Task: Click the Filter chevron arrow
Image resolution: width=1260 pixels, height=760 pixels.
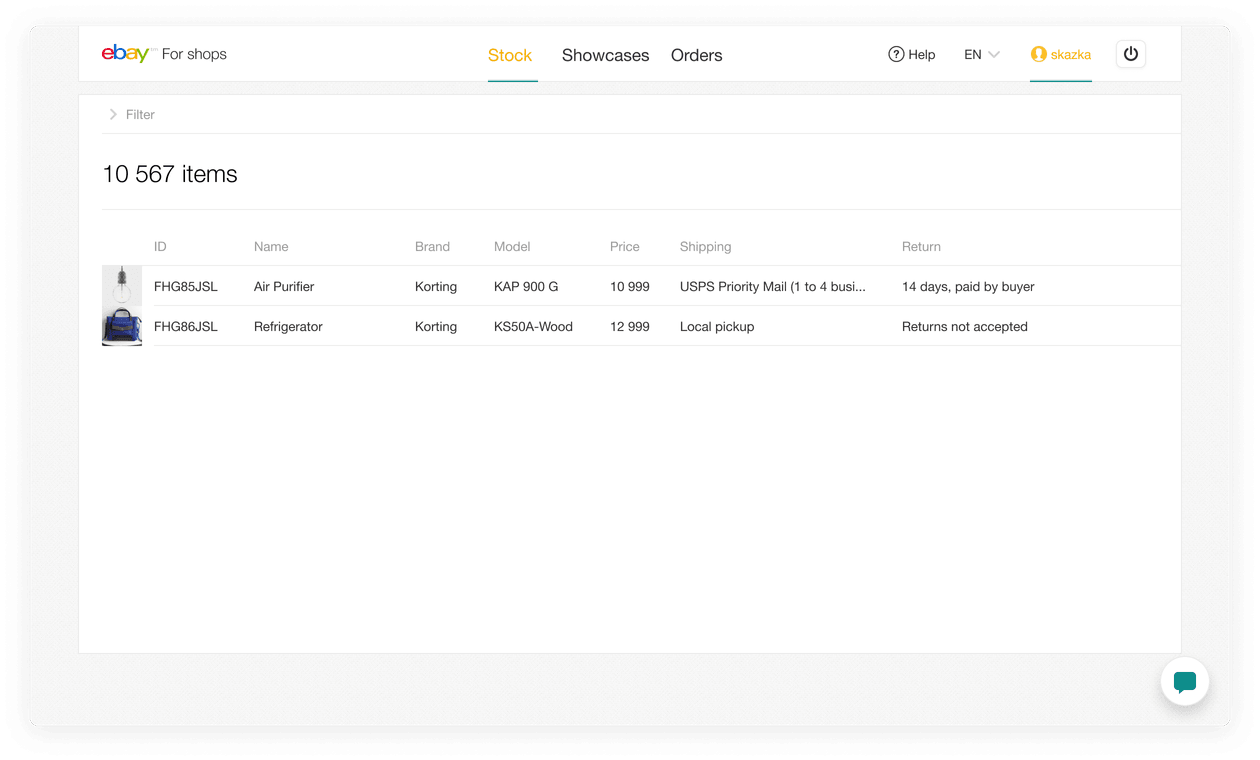Action: [113, 114]
